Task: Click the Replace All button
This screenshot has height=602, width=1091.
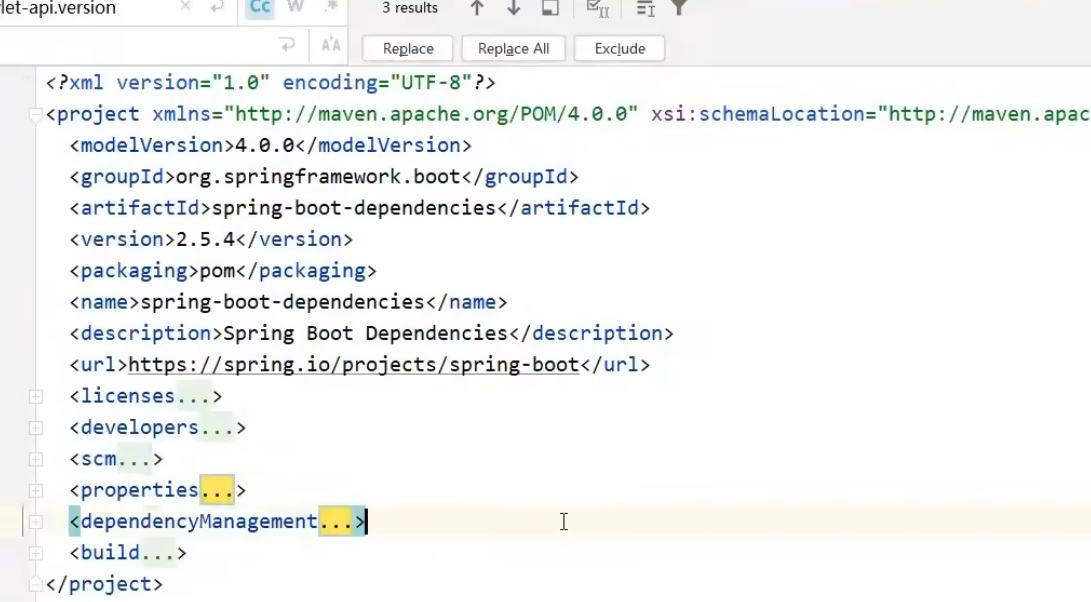Action: [513, 49]
